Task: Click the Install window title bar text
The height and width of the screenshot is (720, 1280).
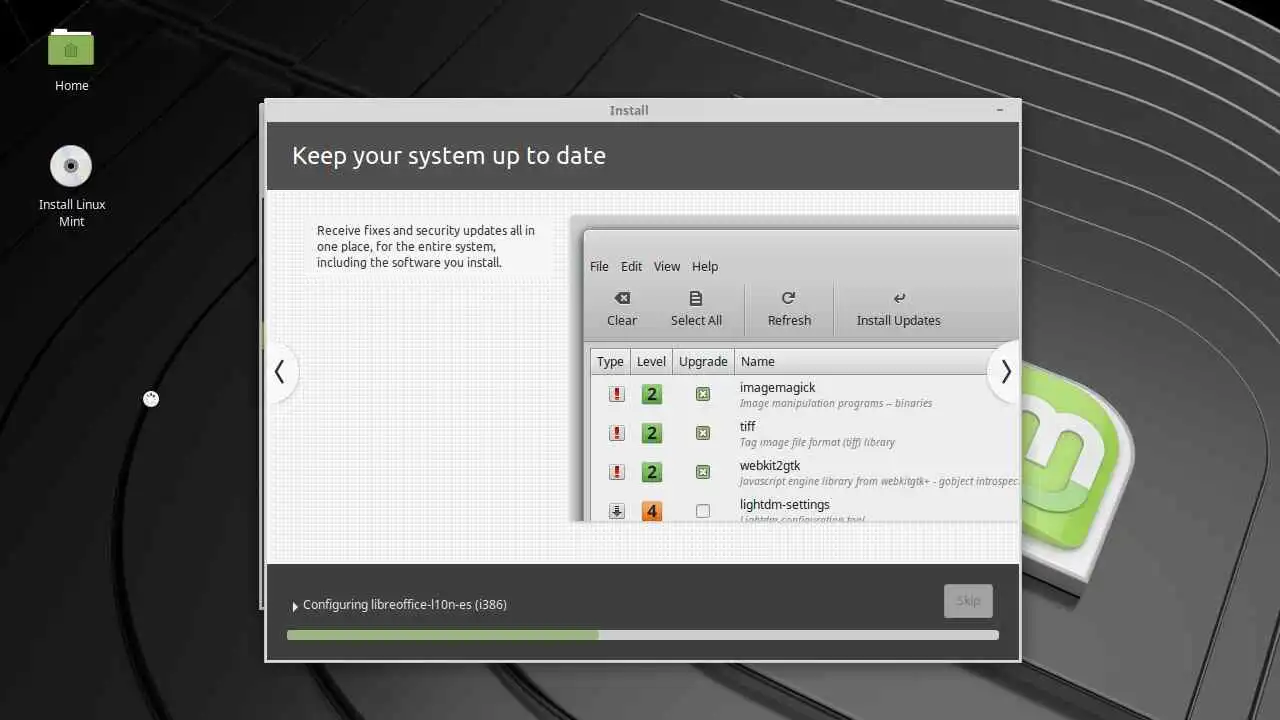Action: (x=629, y=110)
